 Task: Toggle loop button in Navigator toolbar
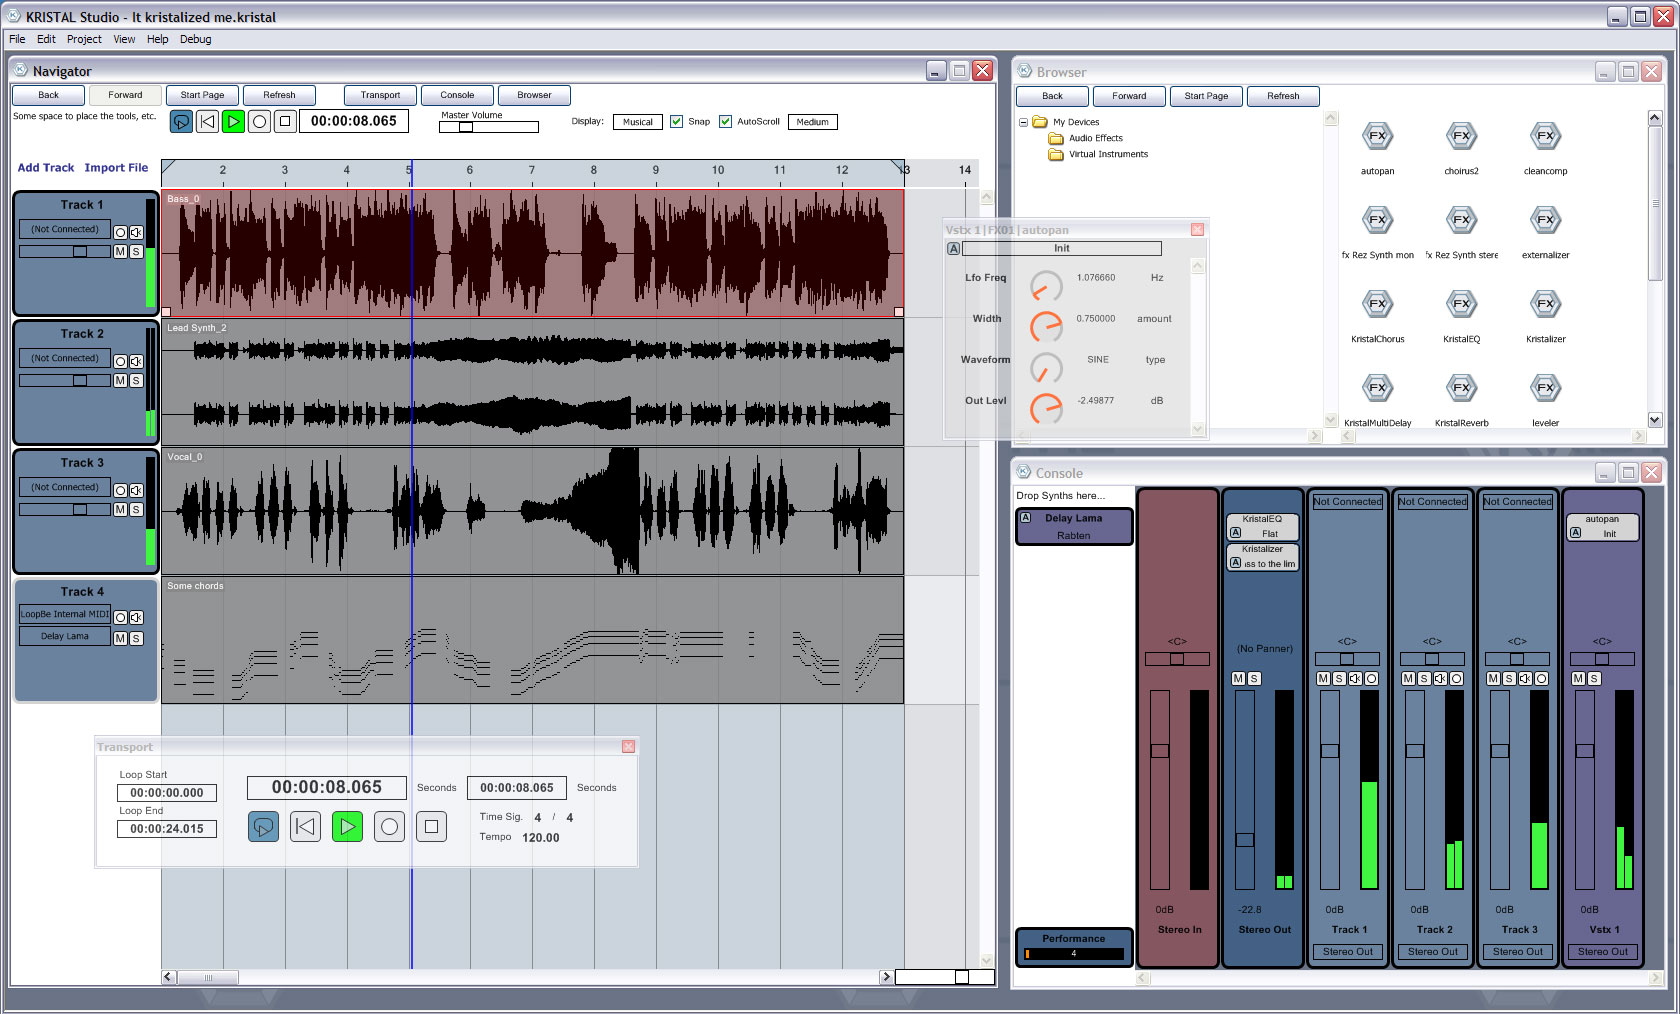[x=181, y=122]
